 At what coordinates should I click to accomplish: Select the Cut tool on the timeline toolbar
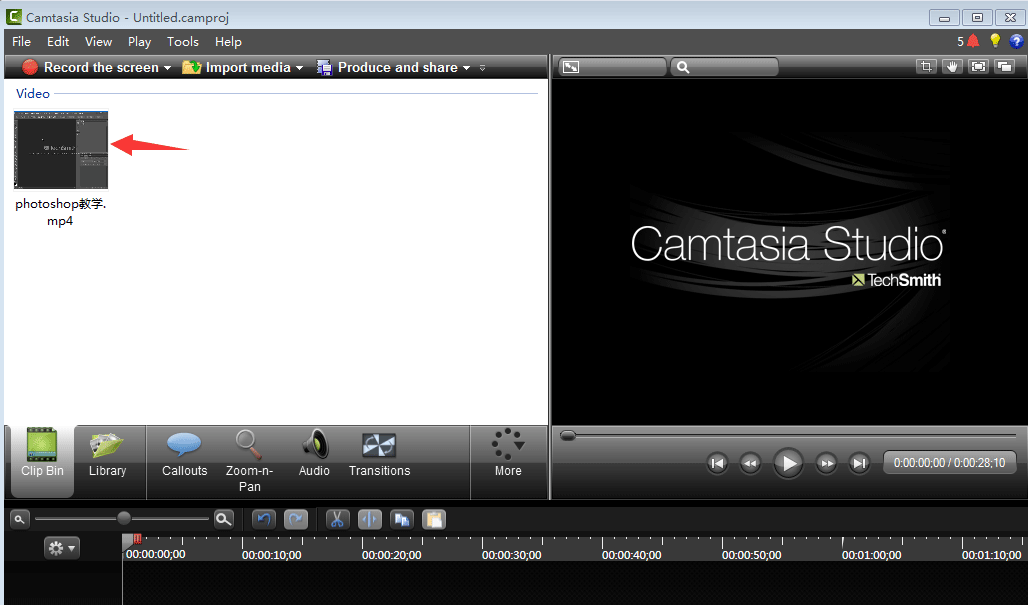338,519
